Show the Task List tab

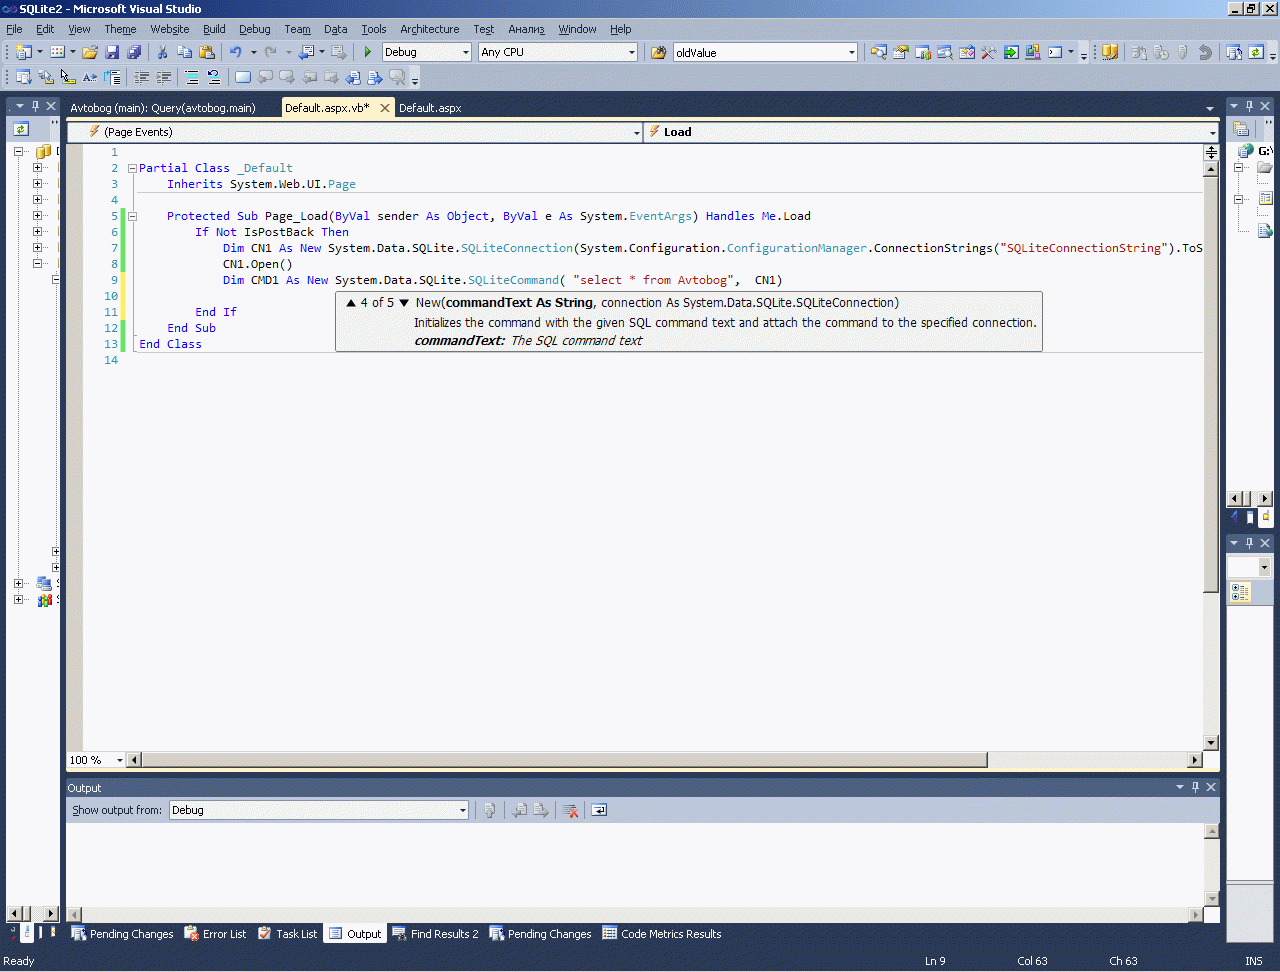click(x=287, y=934)
